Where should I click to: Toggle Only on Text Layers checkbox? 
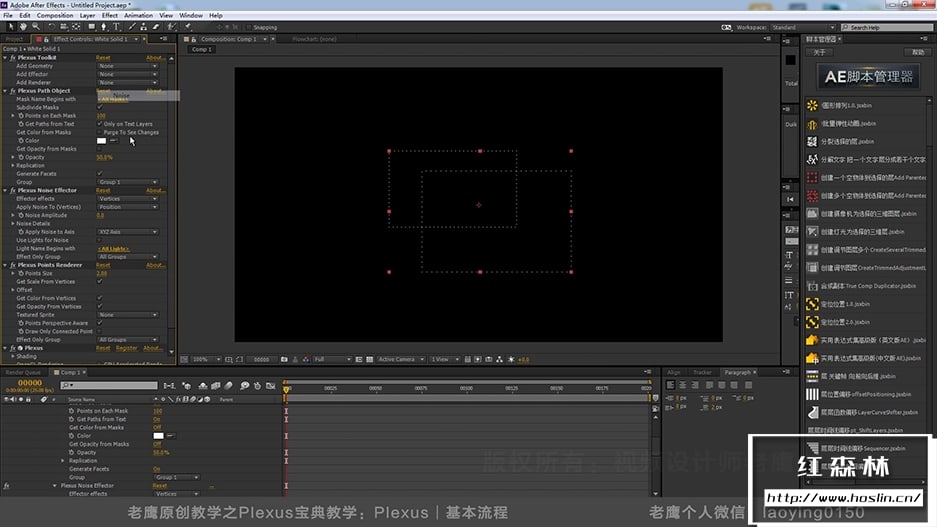pyautogui.click(x=100, y=124)
